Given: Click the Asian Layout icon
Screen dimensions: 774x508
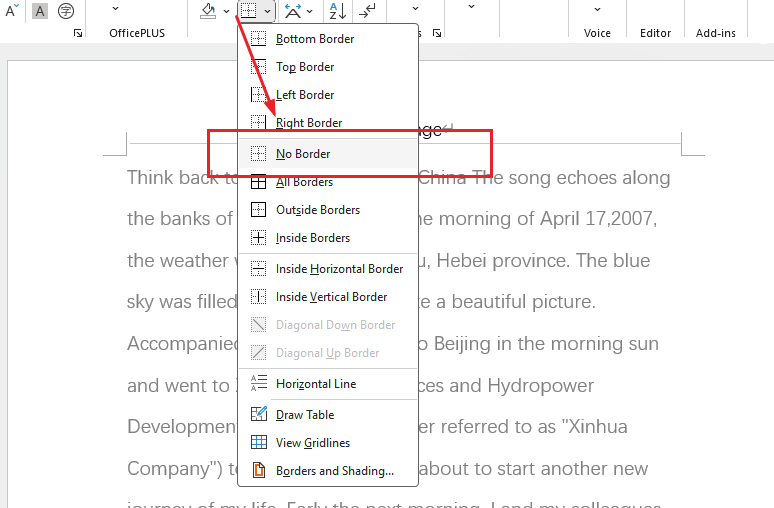Looking at the screenshot, I should 293,11.
